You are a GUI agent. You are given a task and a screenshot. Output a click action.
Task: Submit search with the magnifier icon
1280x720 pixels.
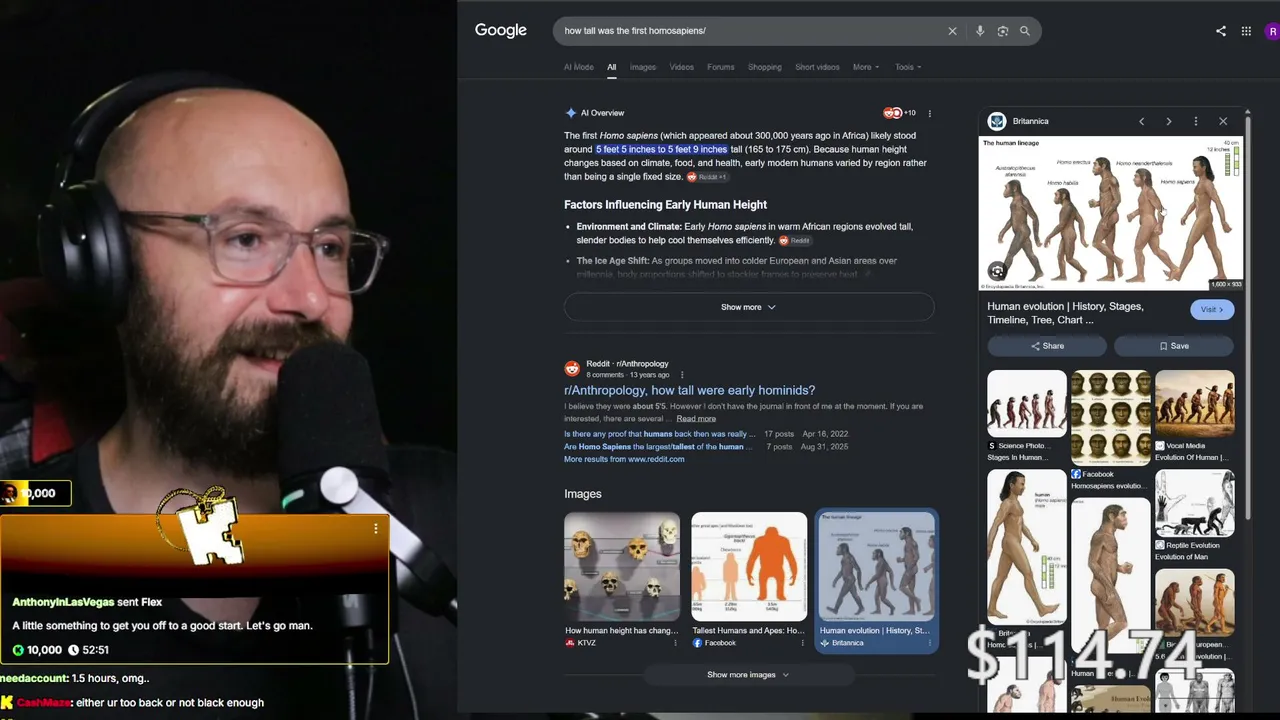(1025, 31)
